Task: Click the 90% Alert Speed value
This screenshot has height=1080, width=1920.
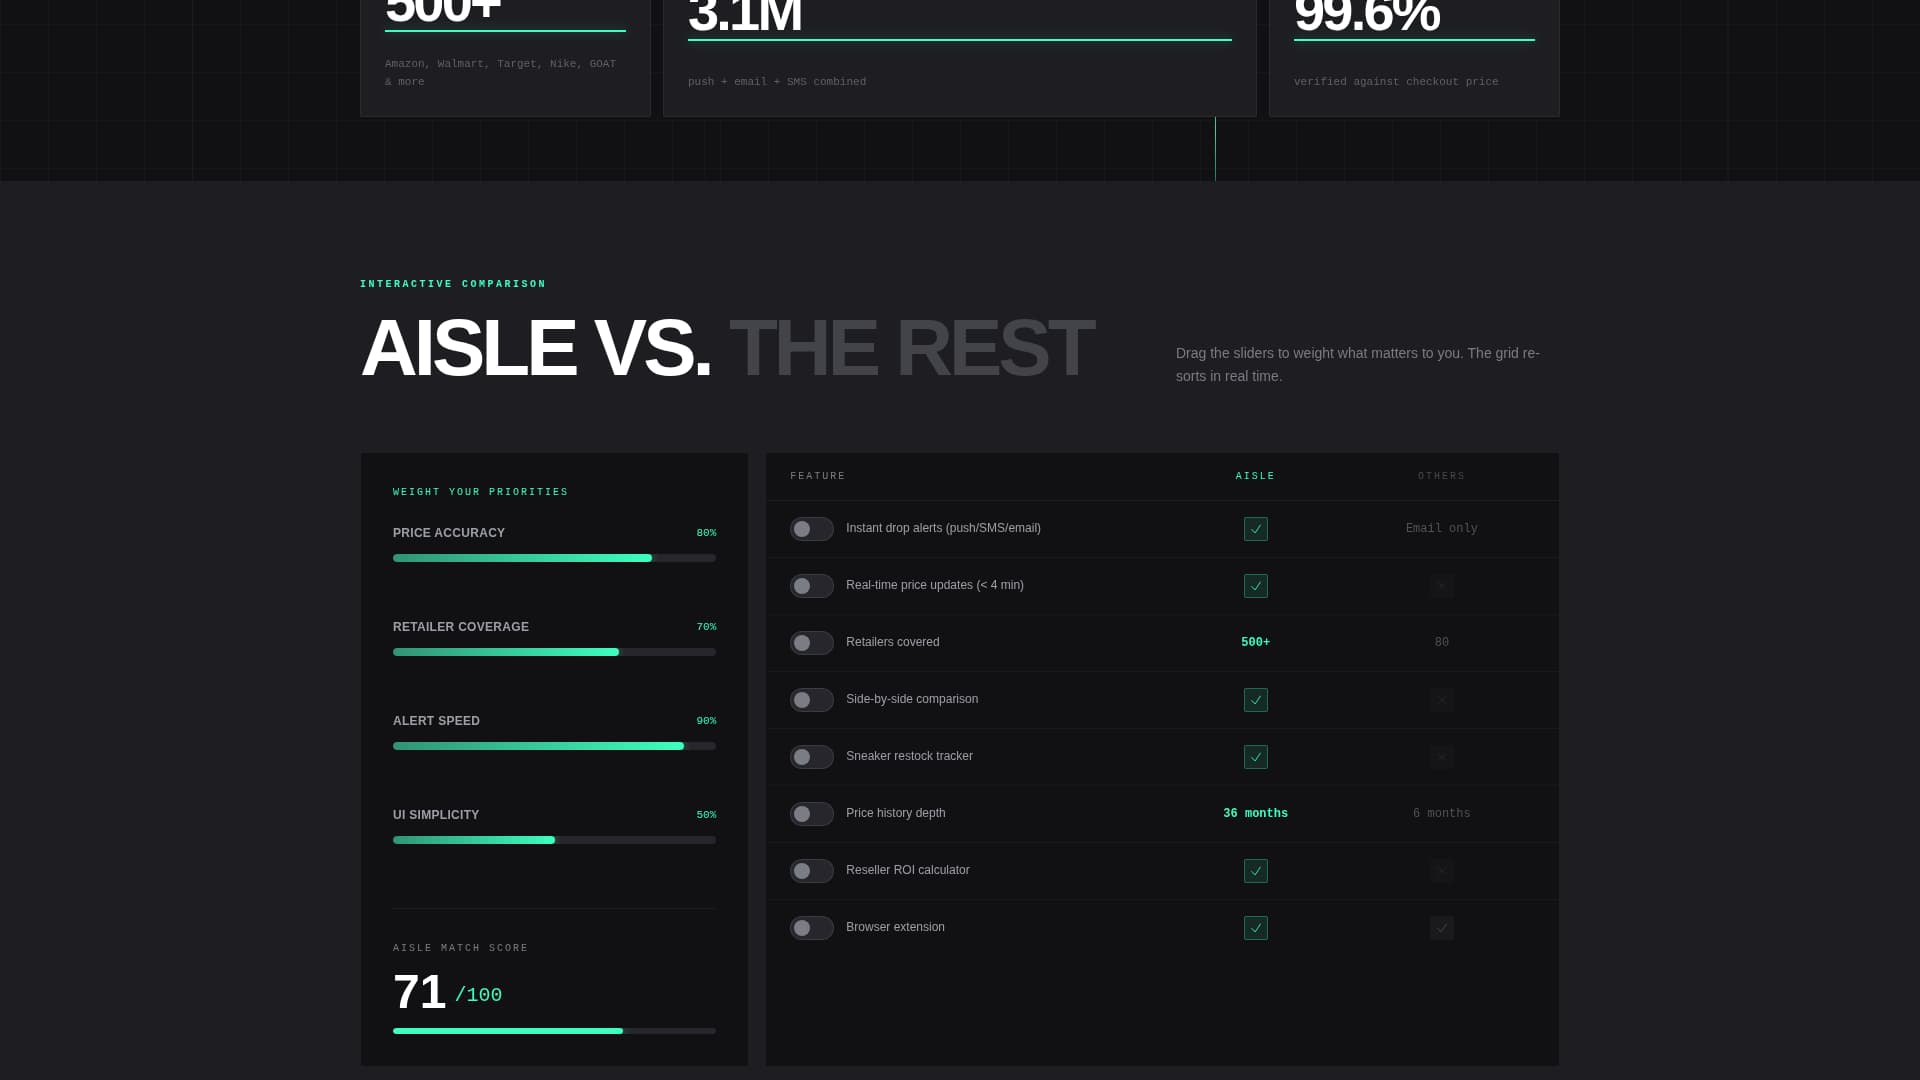Action: 706,721
